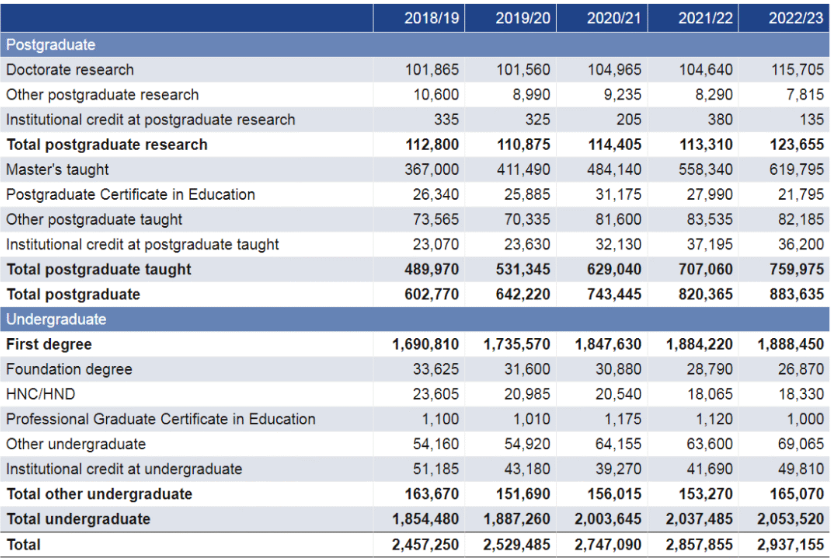Select the Postgraduate section heading
This screenshot has width=833, height=560.
[50, 45]
